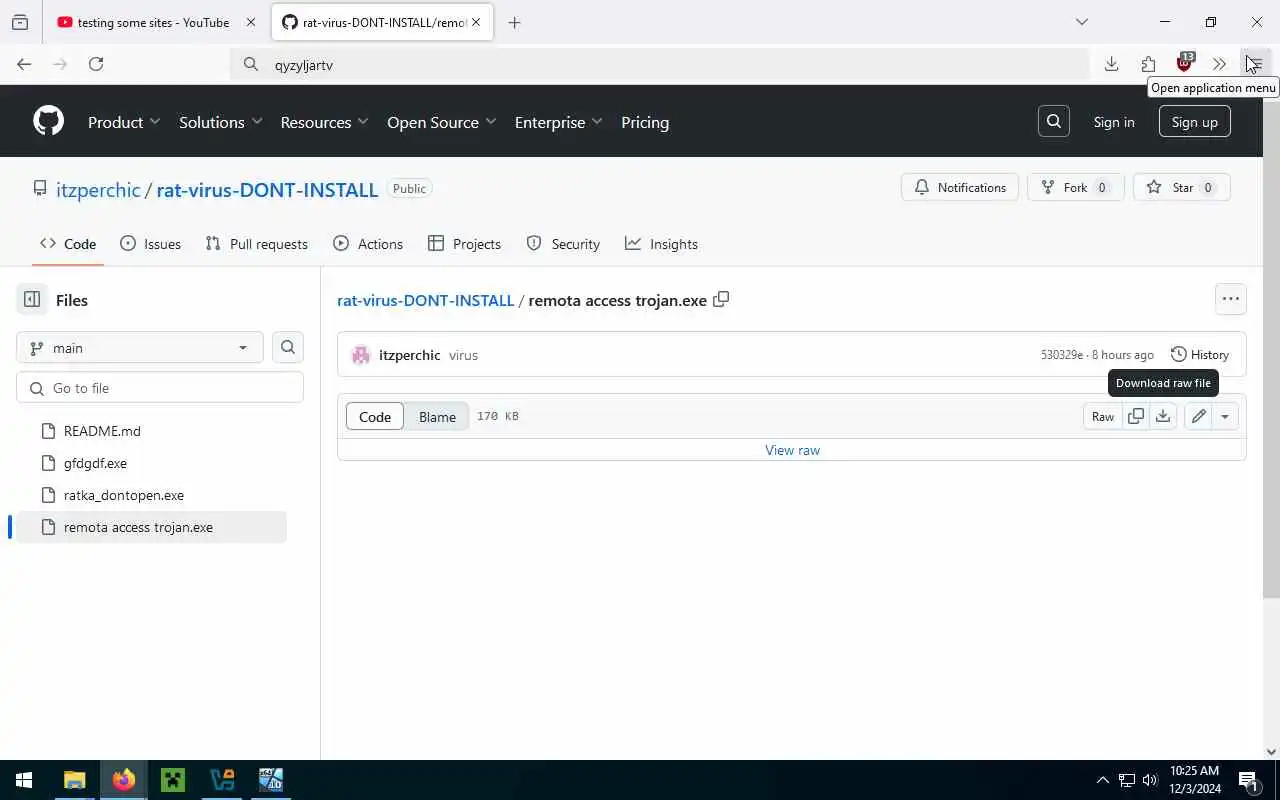Open File Explorer from taskbar
Image resolution: width=1280 pixels, height=800 pixels.
75,780
